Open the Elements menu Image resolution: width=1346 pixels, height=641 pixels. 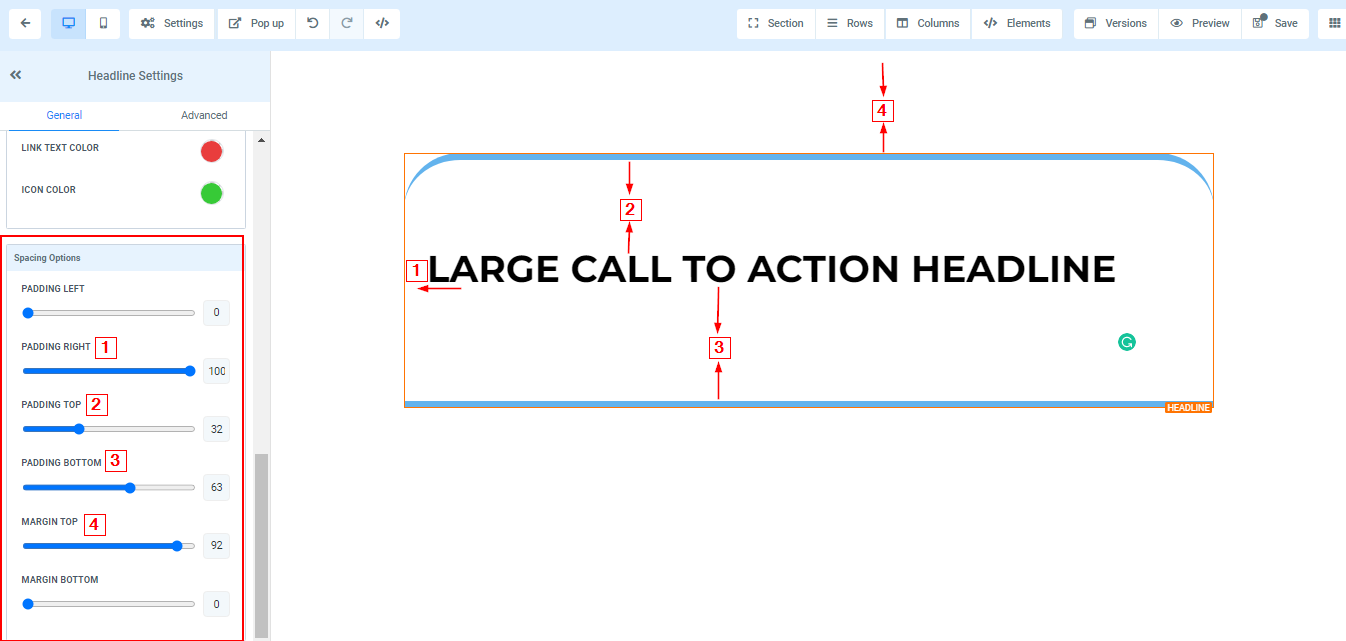pos(1017,23)
